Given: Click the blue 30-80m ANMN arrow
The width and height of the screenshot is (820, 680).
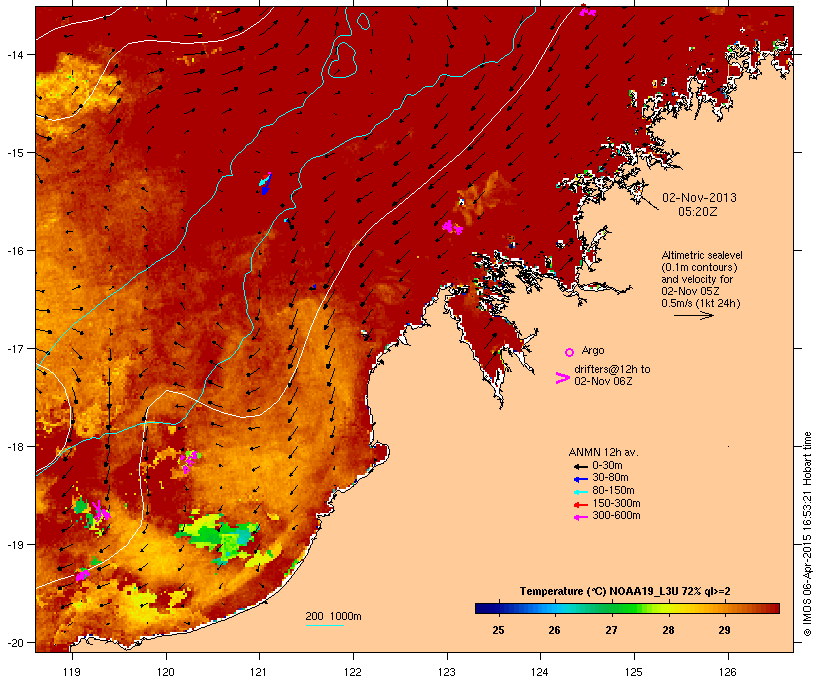Looking at the screenshot, I should [x=581, y=479].
